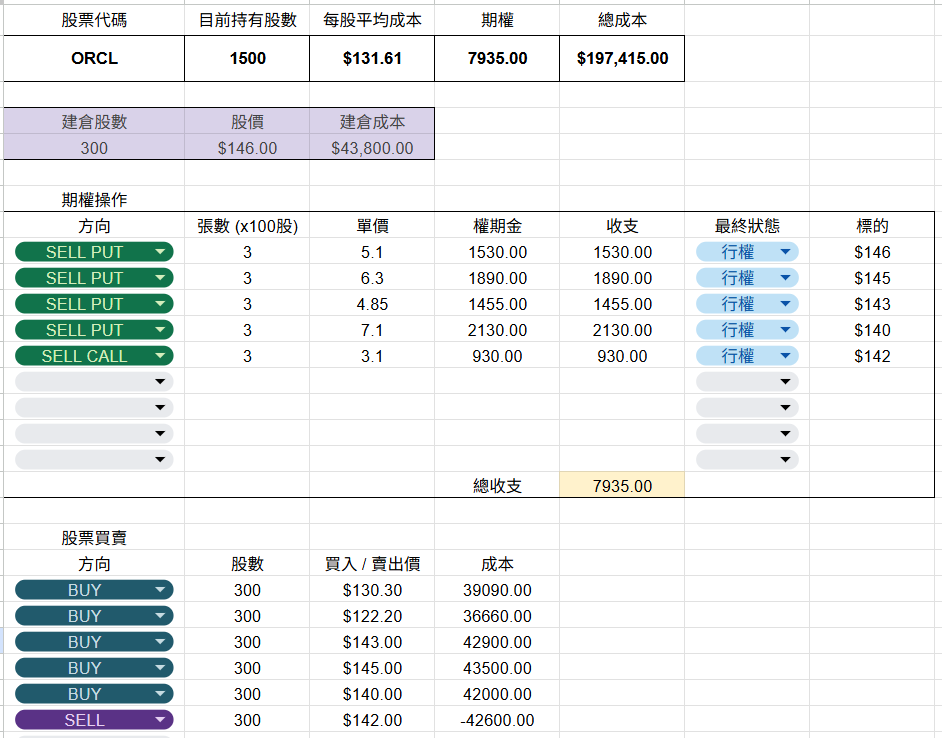
Task: Select the unit price 4.85 cell
Action: 372,303
